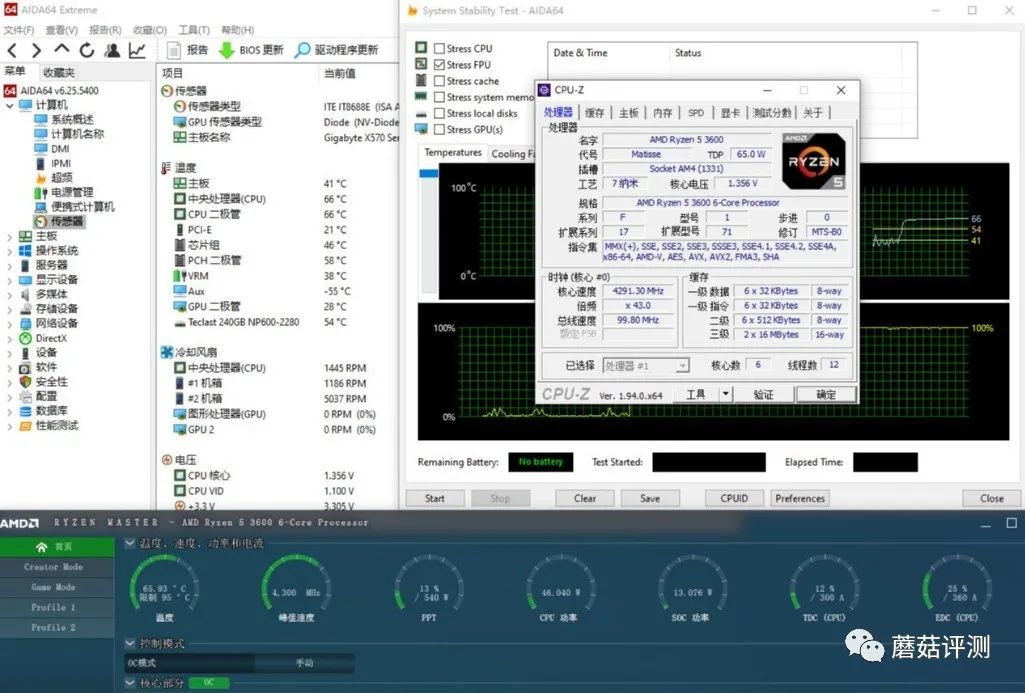Click Close button in stability test
This screenshot has height=693, width=1025.
click(x=991, y=499)
